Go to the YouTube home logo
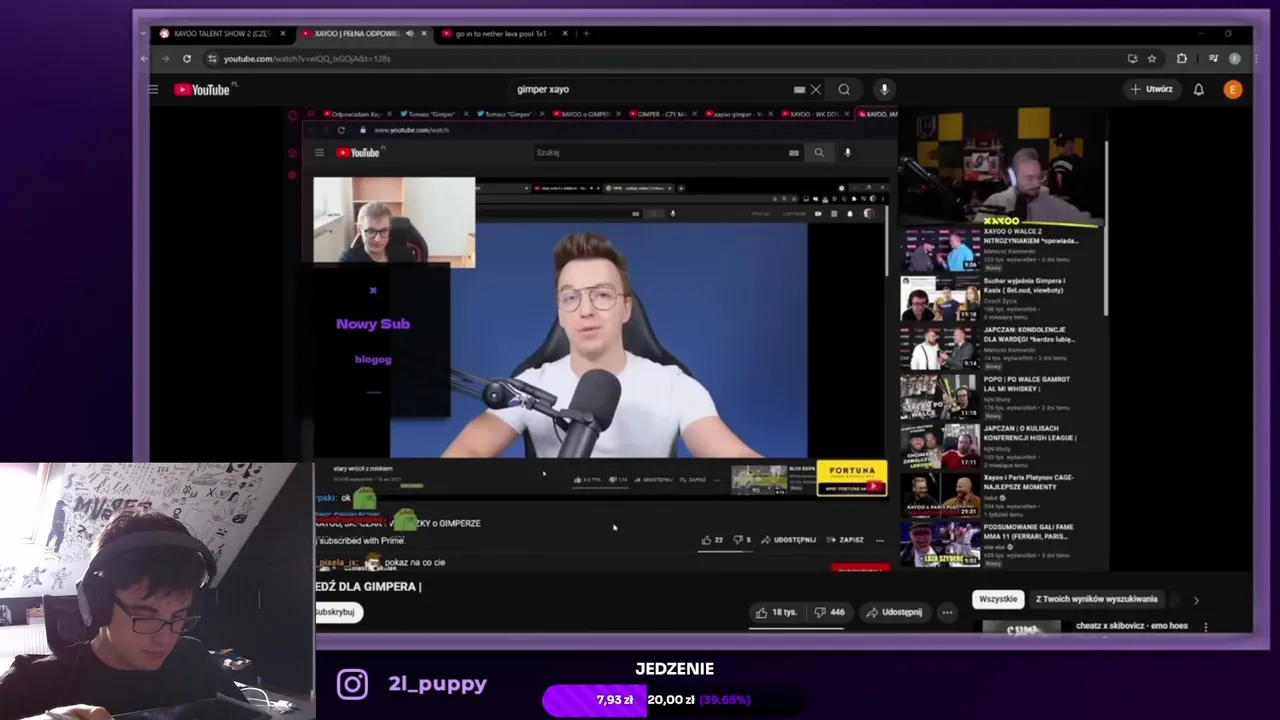Viewport: 1280px width, 720px height. point(204,89)
